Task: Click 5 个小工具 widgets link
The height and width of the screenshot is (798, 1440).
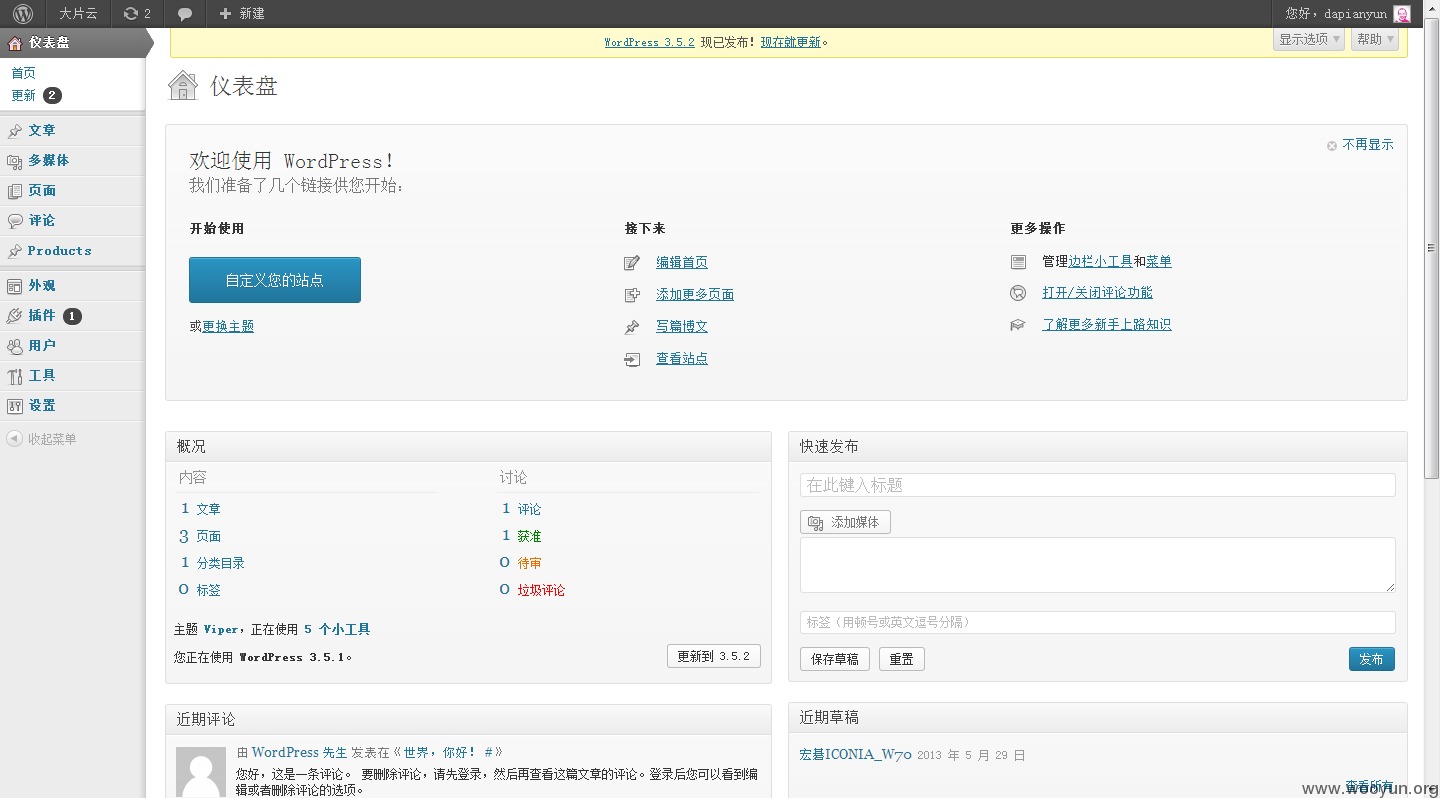Action: (337, 629)
